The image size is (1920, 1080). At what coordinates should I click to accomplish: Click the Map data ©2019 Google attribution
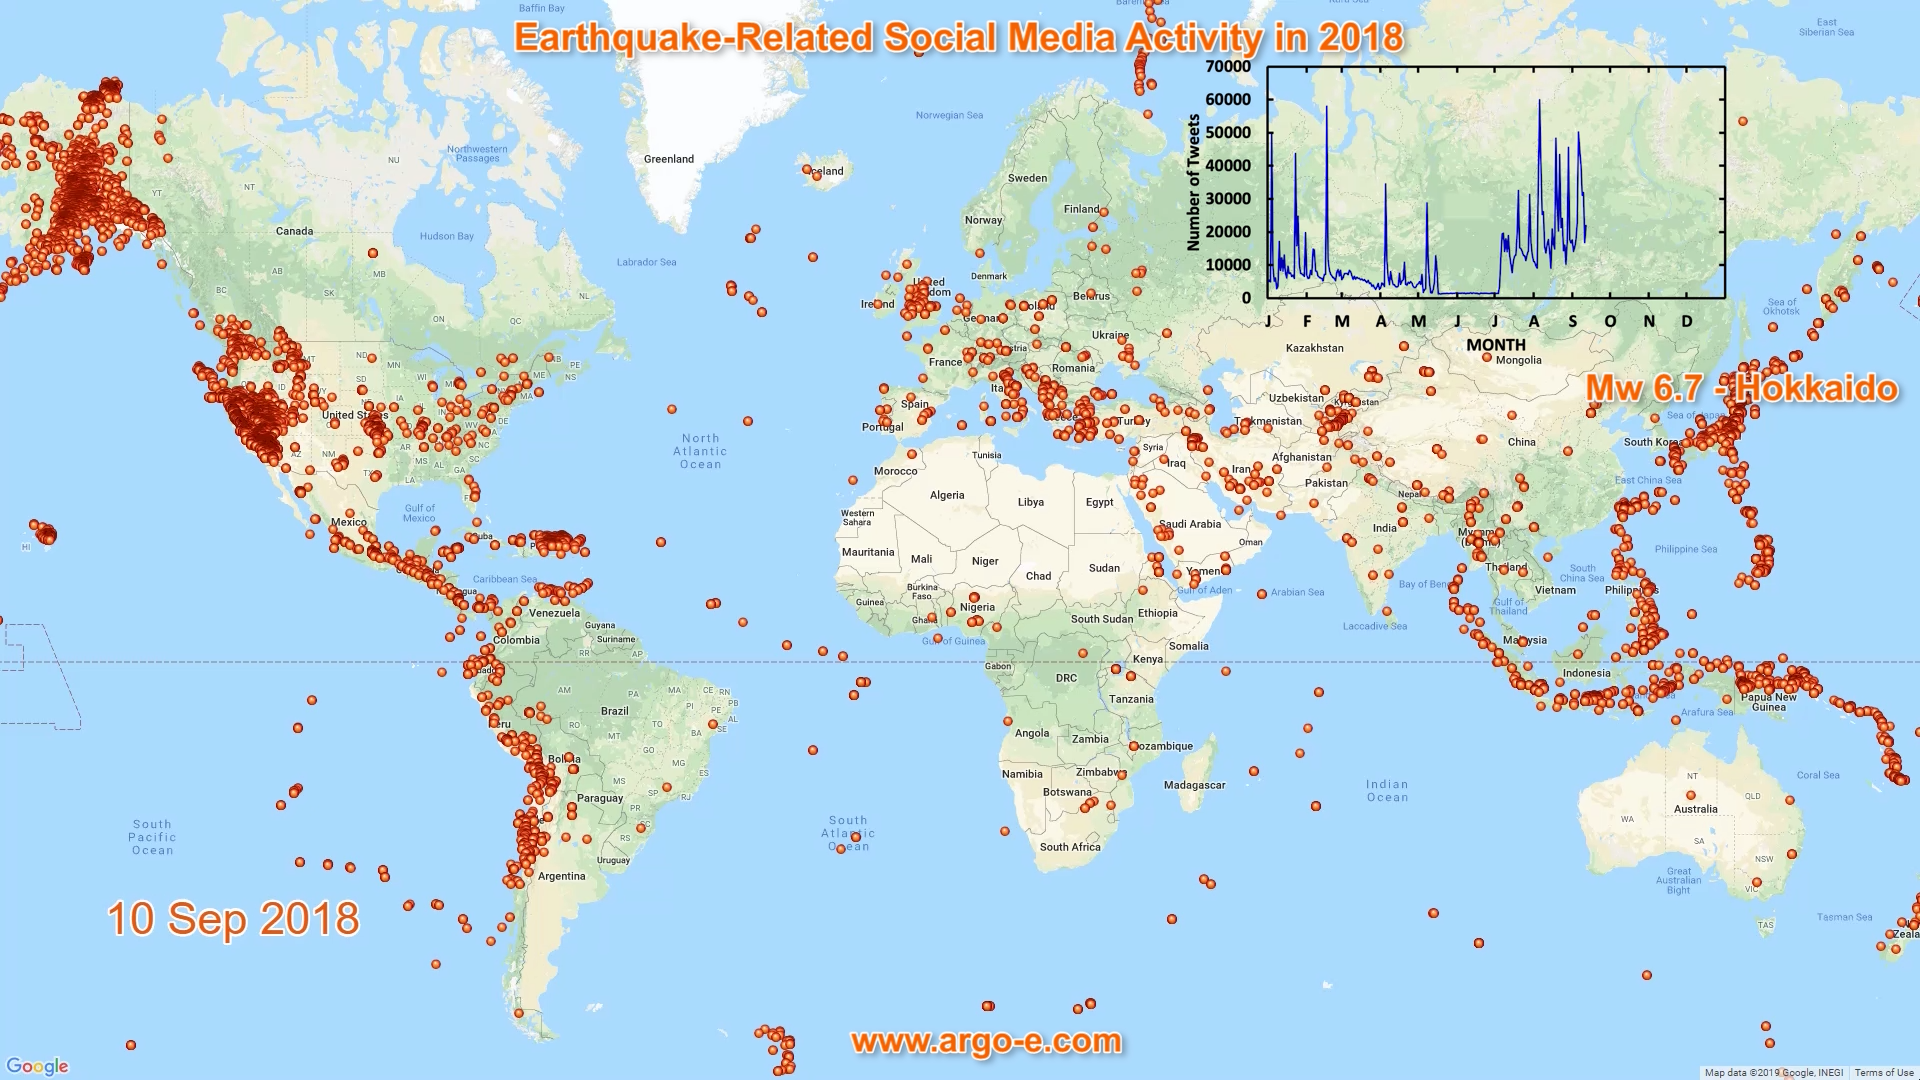(1773, 1073)
